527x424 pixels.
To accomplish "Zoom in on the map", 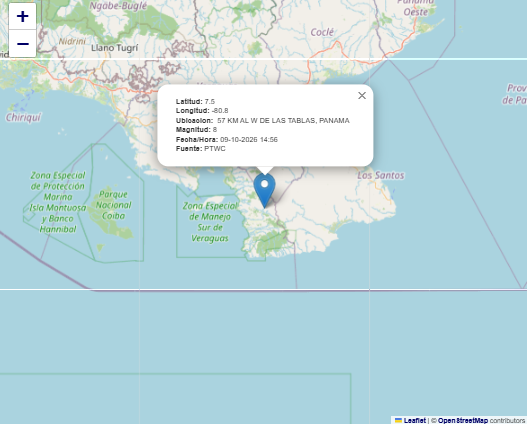I will [23, 16].
